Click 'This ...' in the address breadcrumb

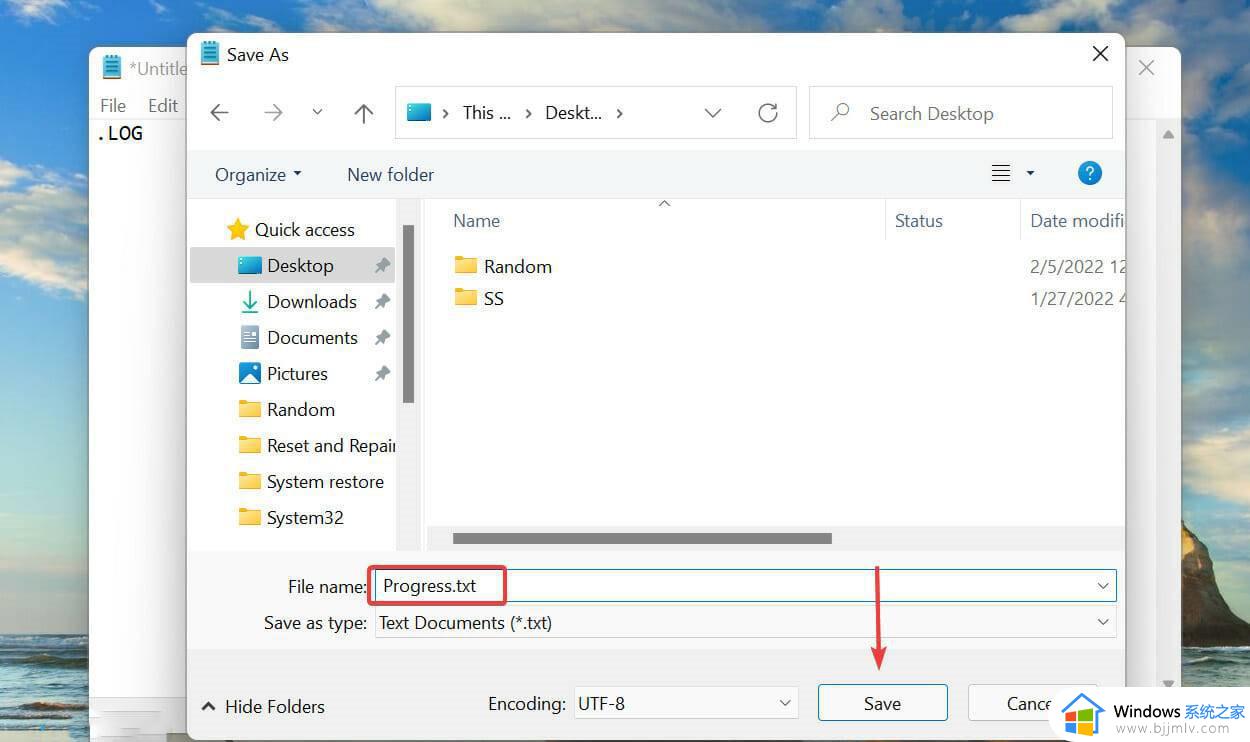(486, 113)
